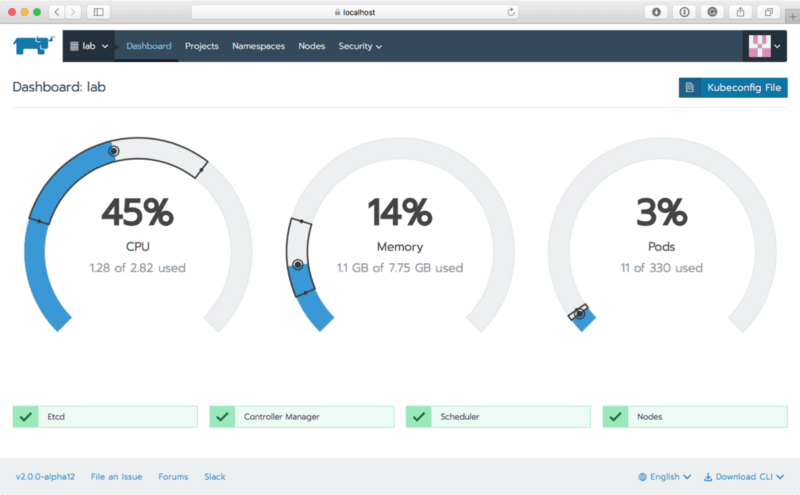This screenshot has width=800, height=495.
Task: Open the Security menu dropdown
Action: [360, 46]
